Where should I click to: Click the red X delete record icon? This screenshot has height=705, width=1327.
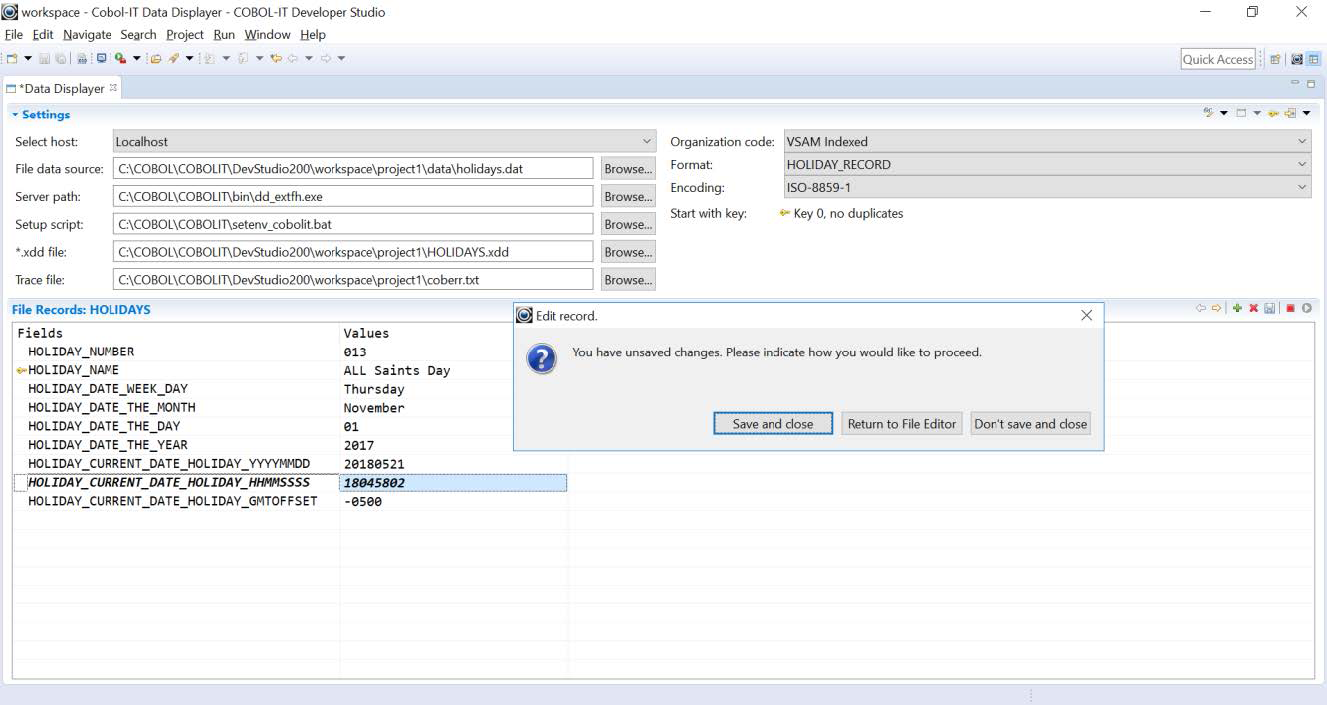point(1253,309)
